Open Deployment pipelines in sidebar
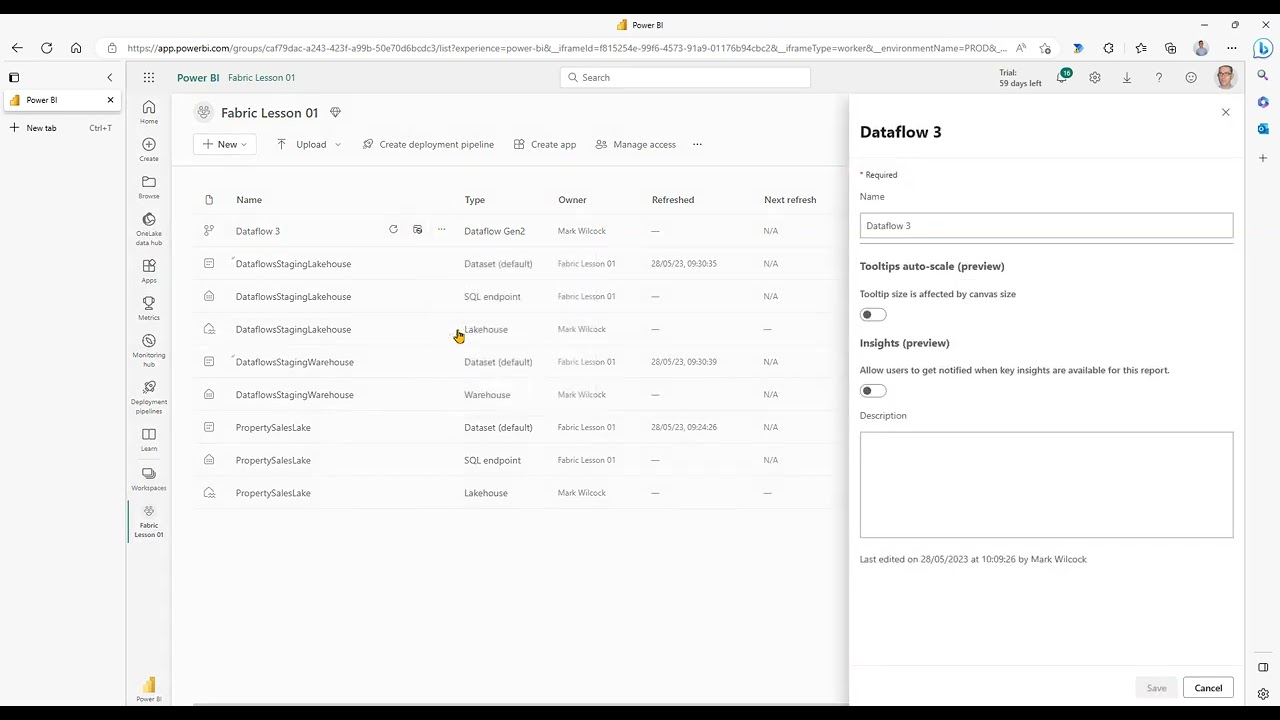Image resolution: width=1280 pixels, height=720 pixels. point(149,397)
